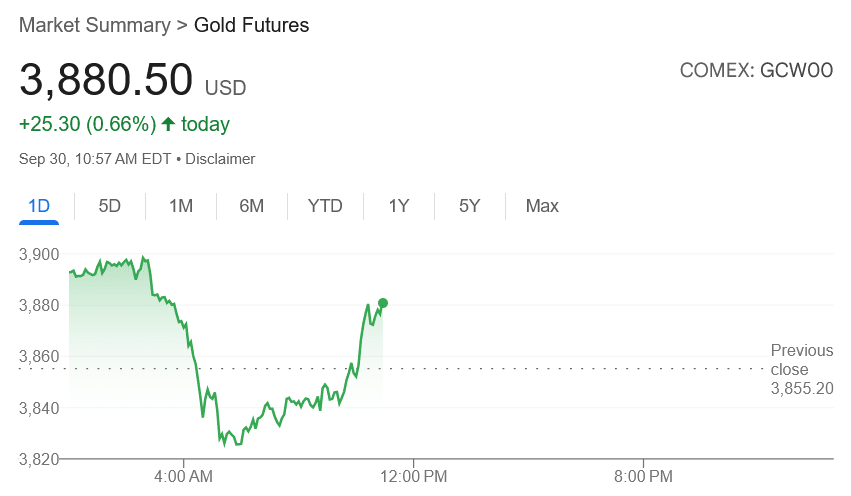Click the 3,880.50 price value
The height and width of the screenshot is (496, 851).
pos(106,80)
